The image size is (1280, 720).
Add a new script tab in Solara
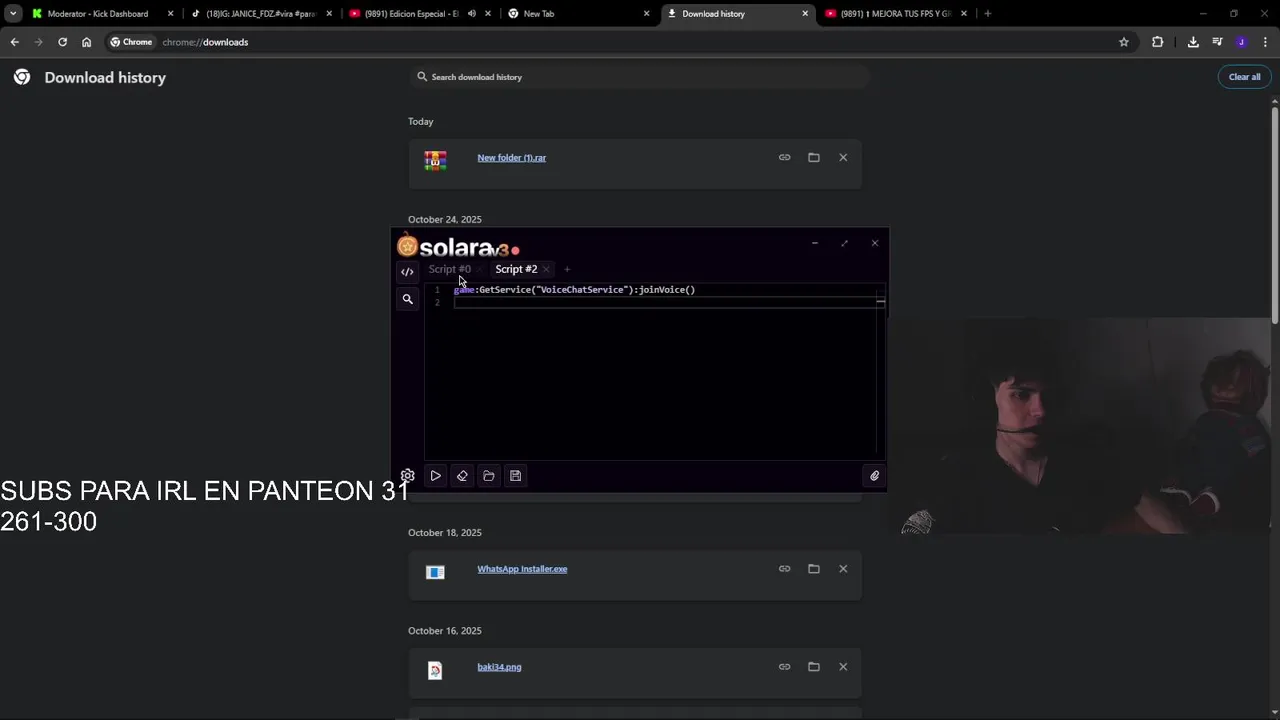[x=567, y=269]
